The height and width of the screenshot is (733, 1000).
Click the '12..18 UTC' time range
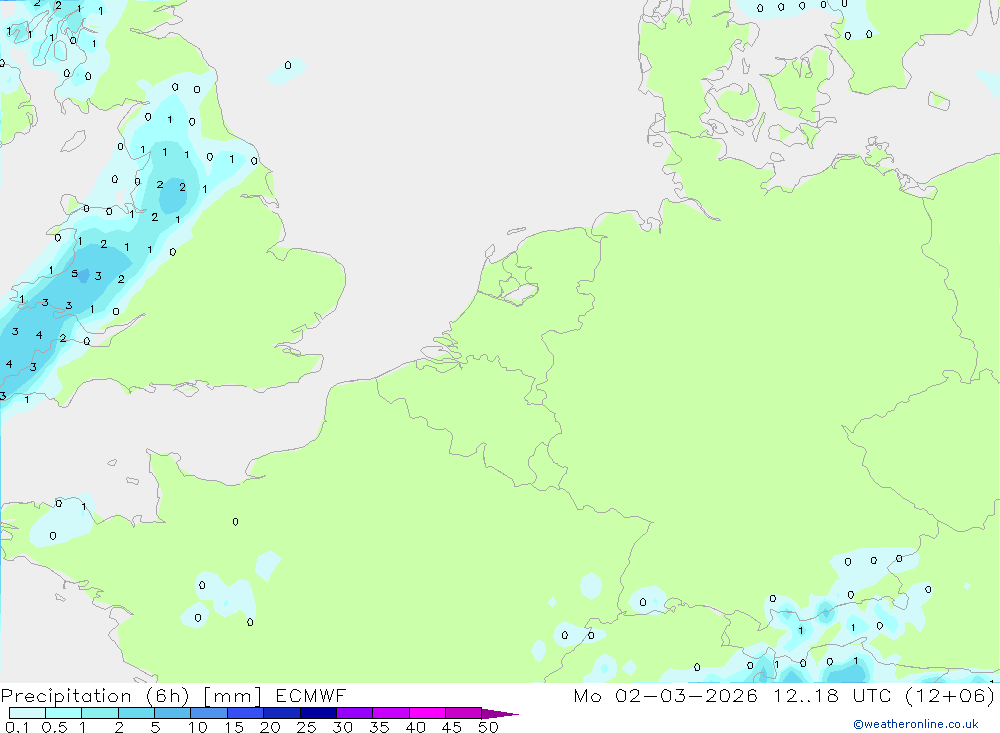point(832,695)
